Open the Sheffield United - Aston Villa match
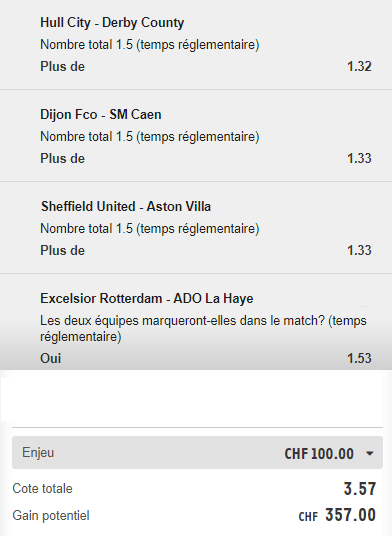This screenshot has width=392, height=536. (126, 206)
